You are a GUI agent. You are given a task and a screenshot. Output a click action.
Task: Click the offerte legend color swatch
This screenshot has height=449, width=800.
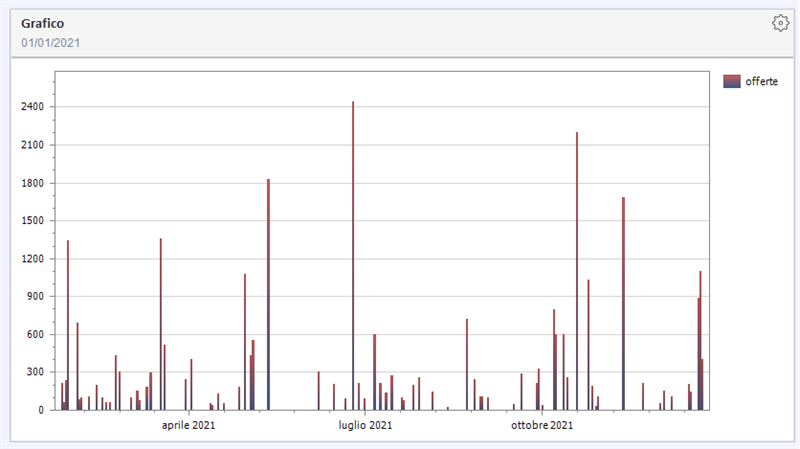click(x=732, y=82)
